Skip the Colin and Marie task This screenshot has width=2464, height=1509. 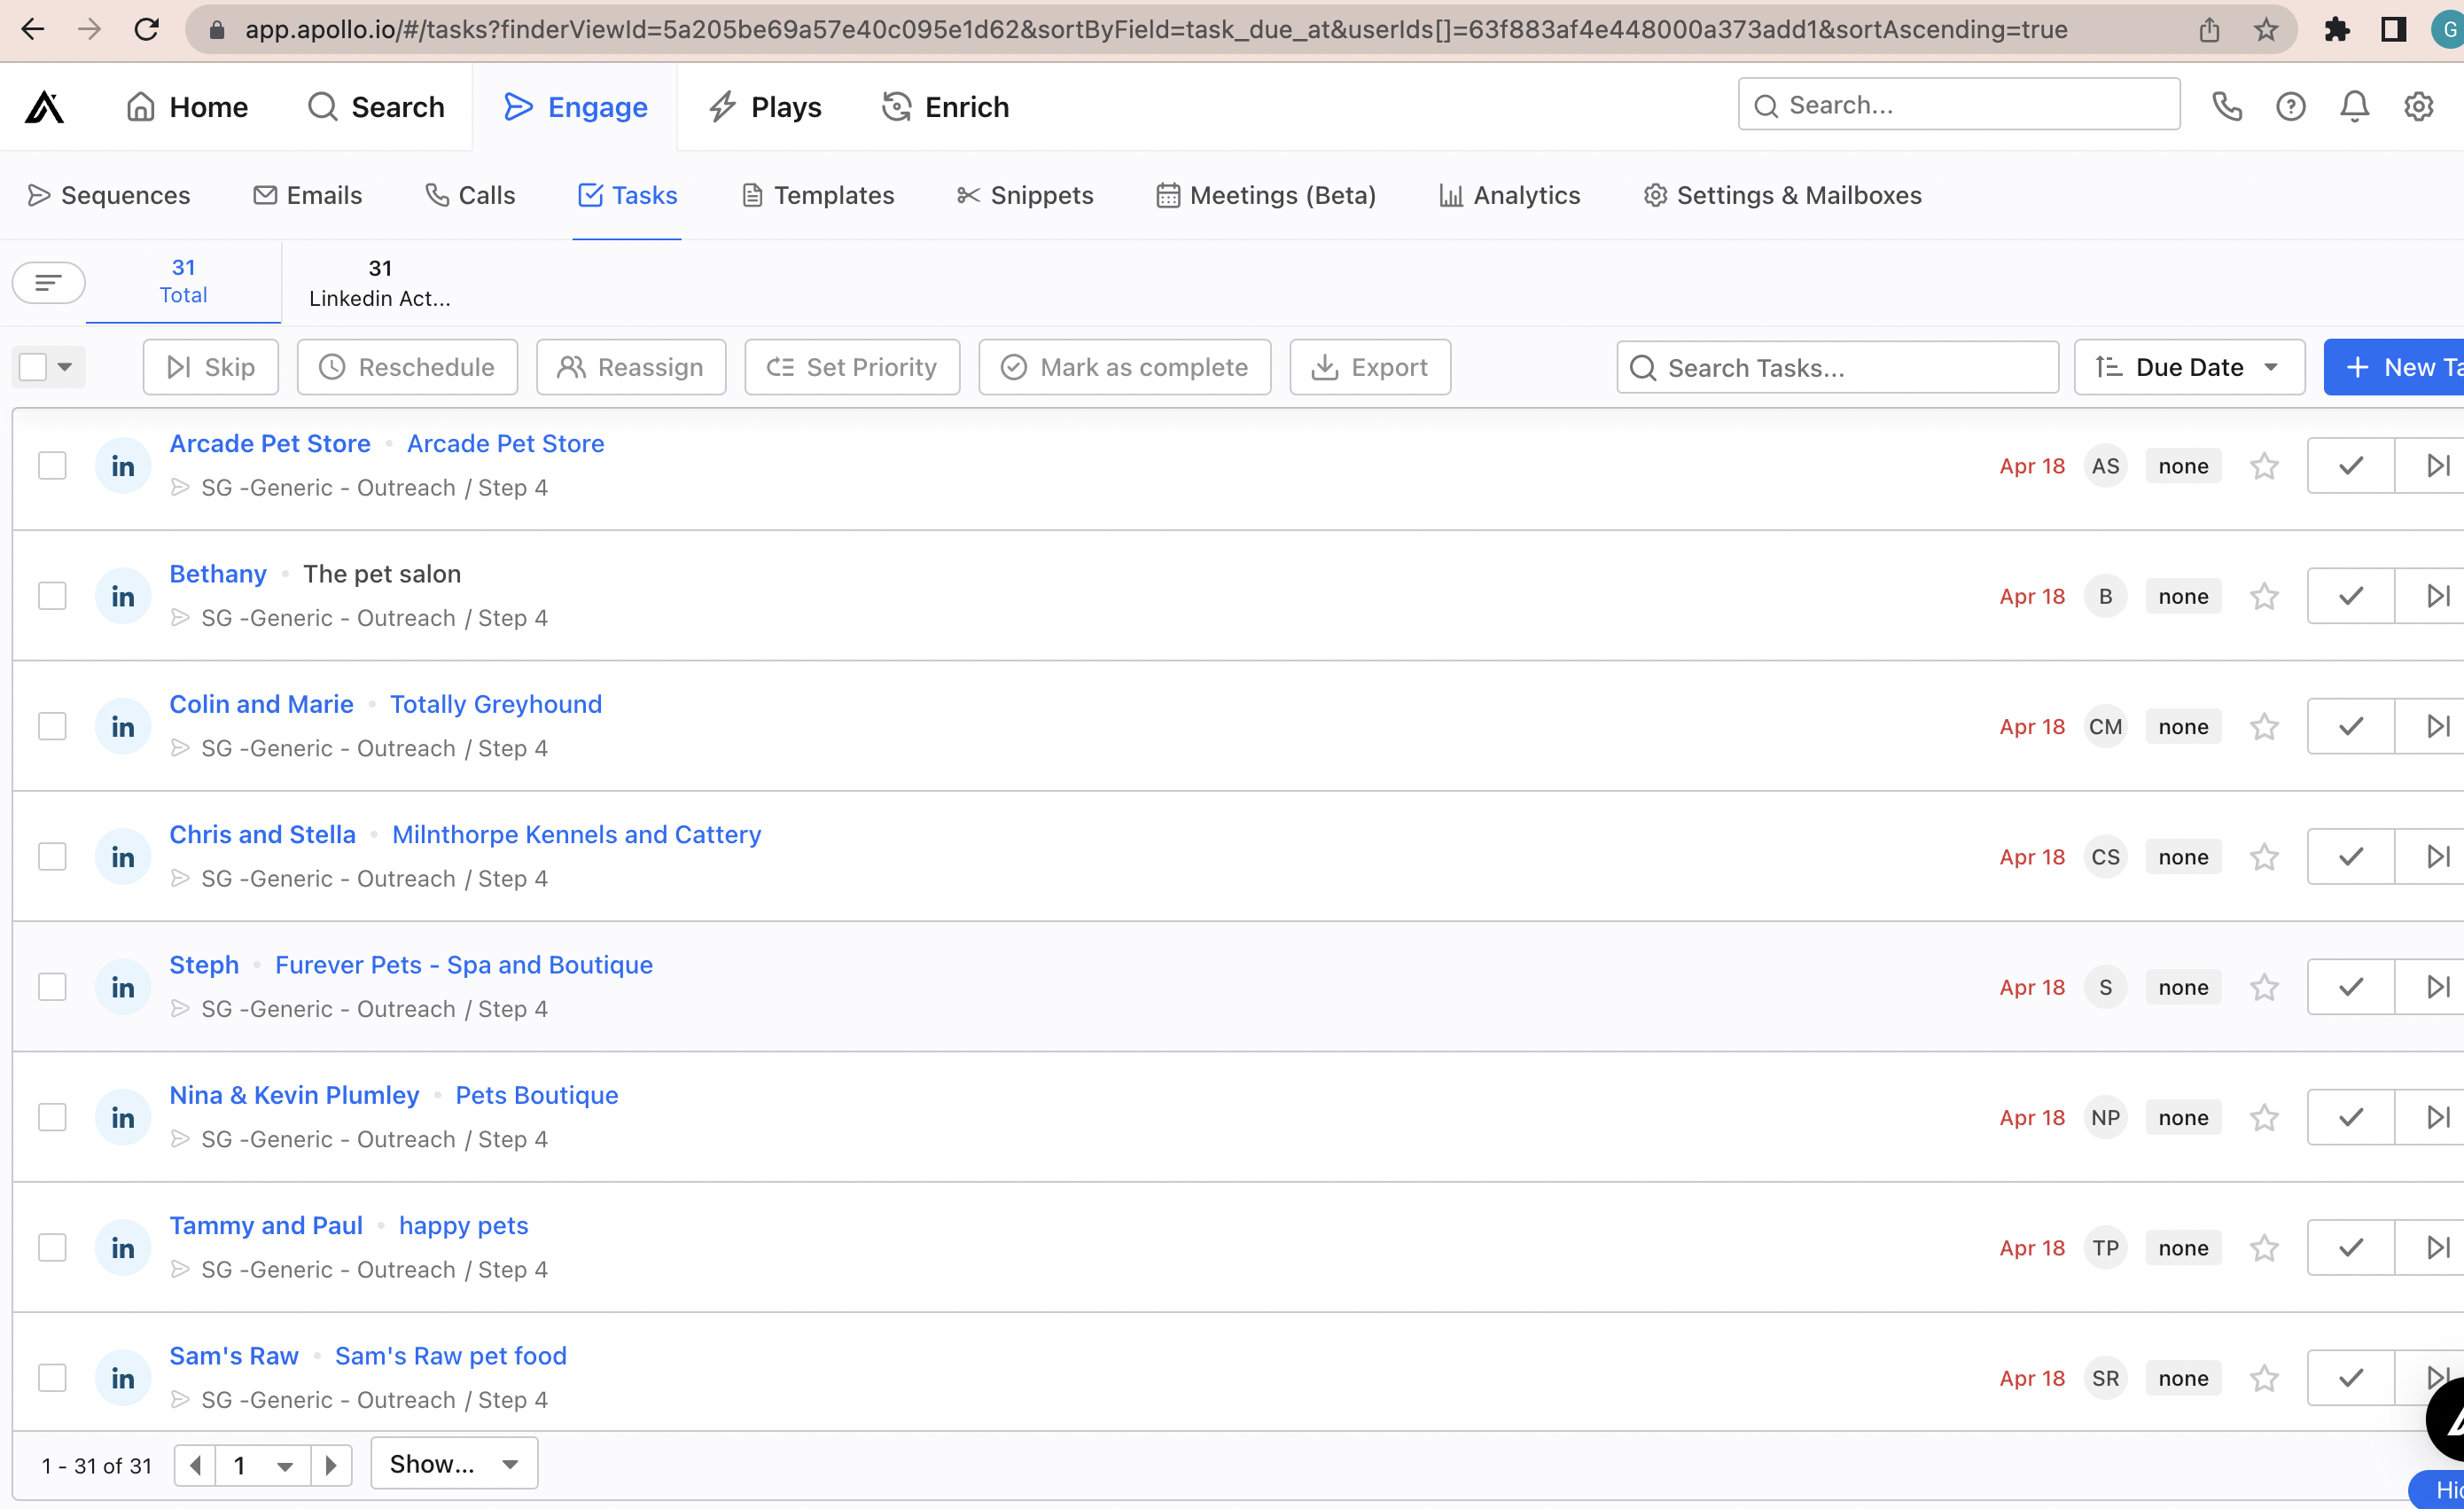coord(2437,727)
